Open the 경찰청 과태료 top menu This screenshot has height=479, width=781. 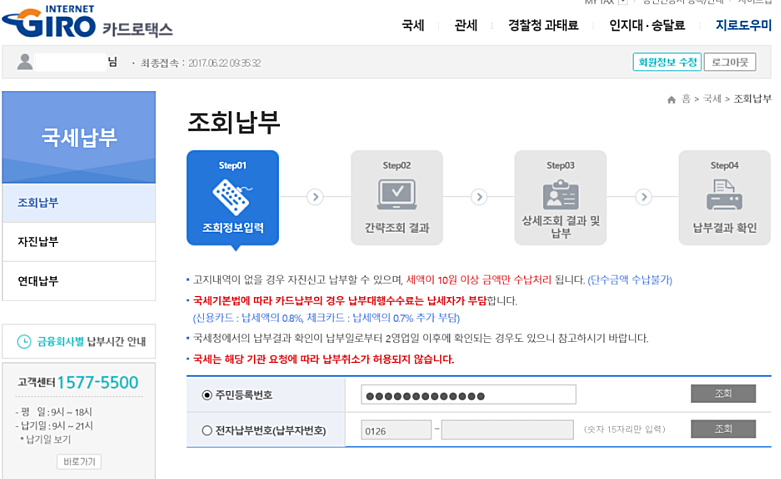tap(543, 25)
